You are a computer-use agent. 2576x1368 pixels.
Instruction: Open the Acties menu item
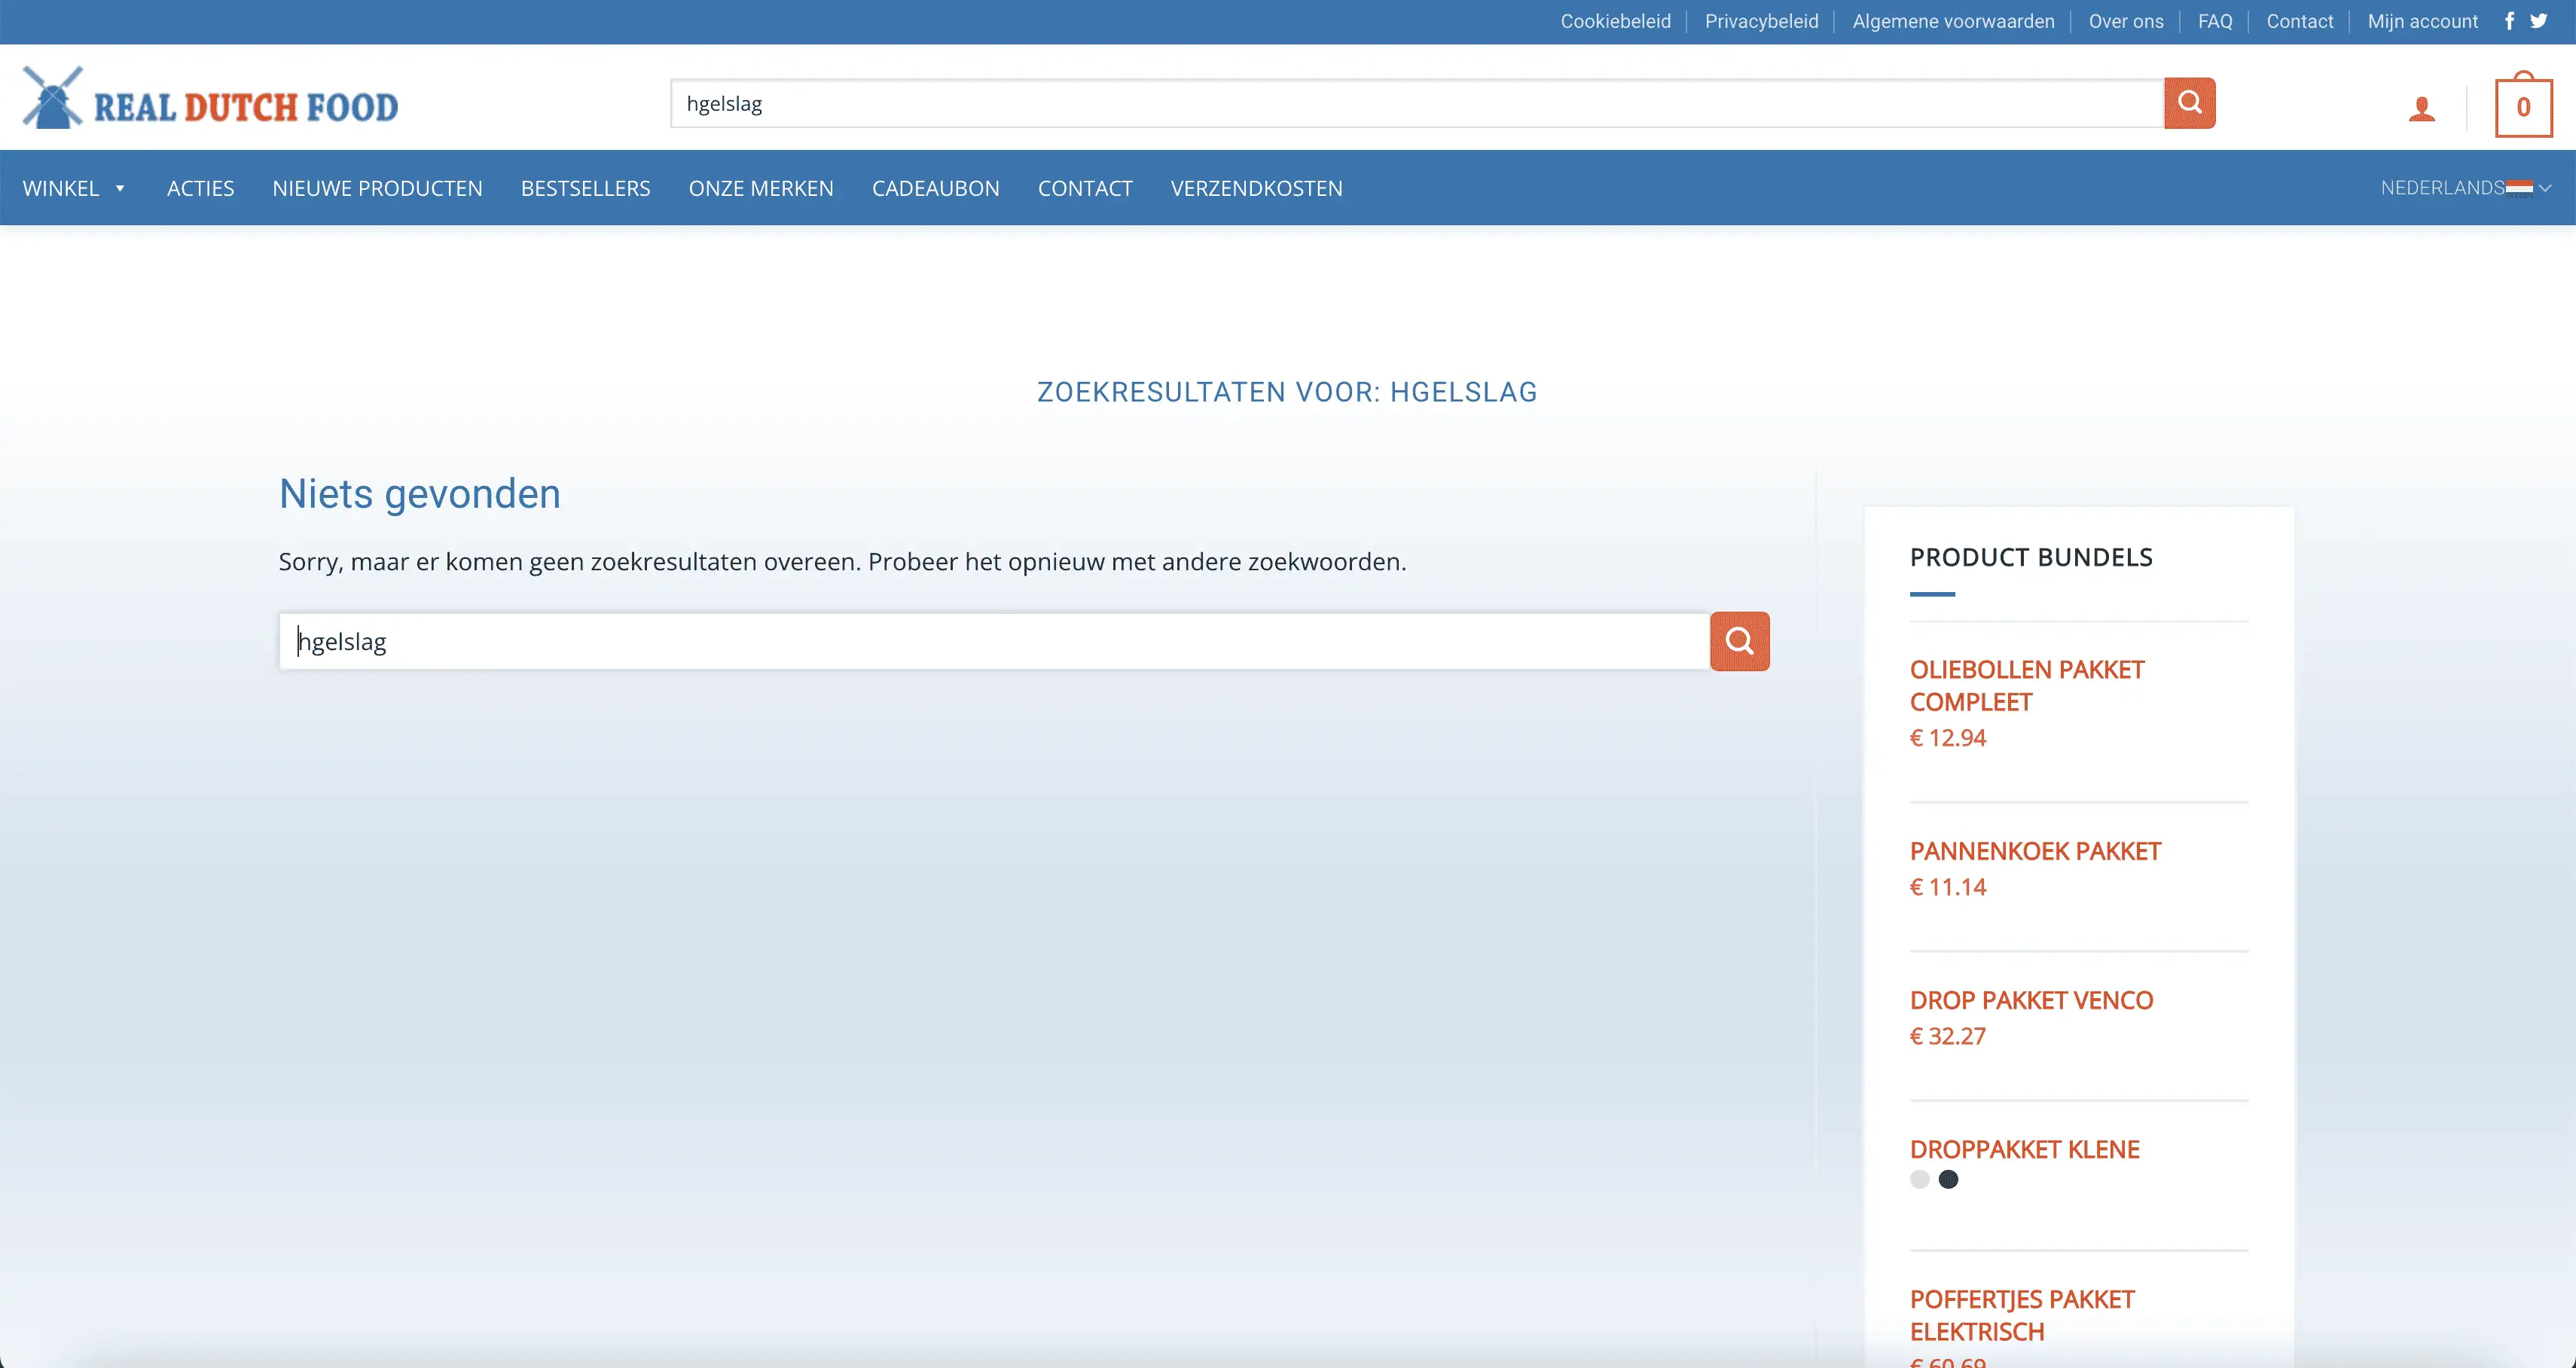tap(200, 188)
